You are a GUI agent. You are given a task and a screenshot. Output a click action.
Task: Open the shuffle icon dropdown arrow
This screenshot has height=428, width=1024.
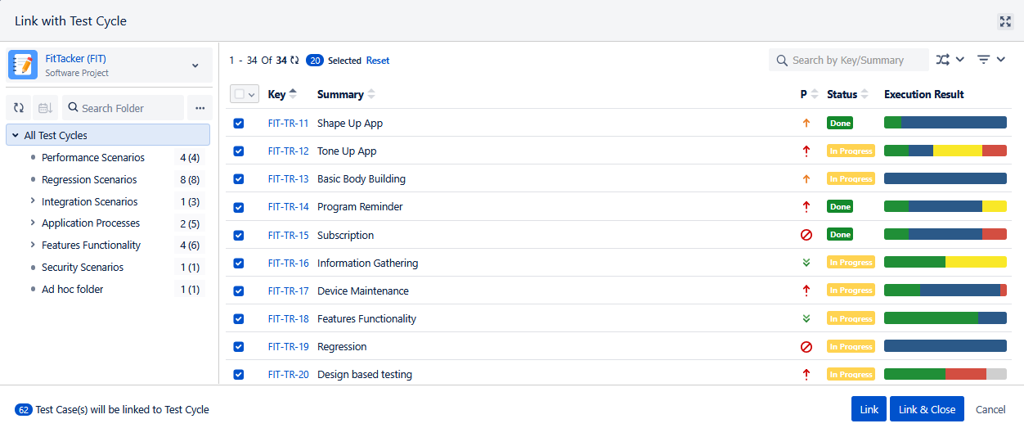tap(959, 59)
